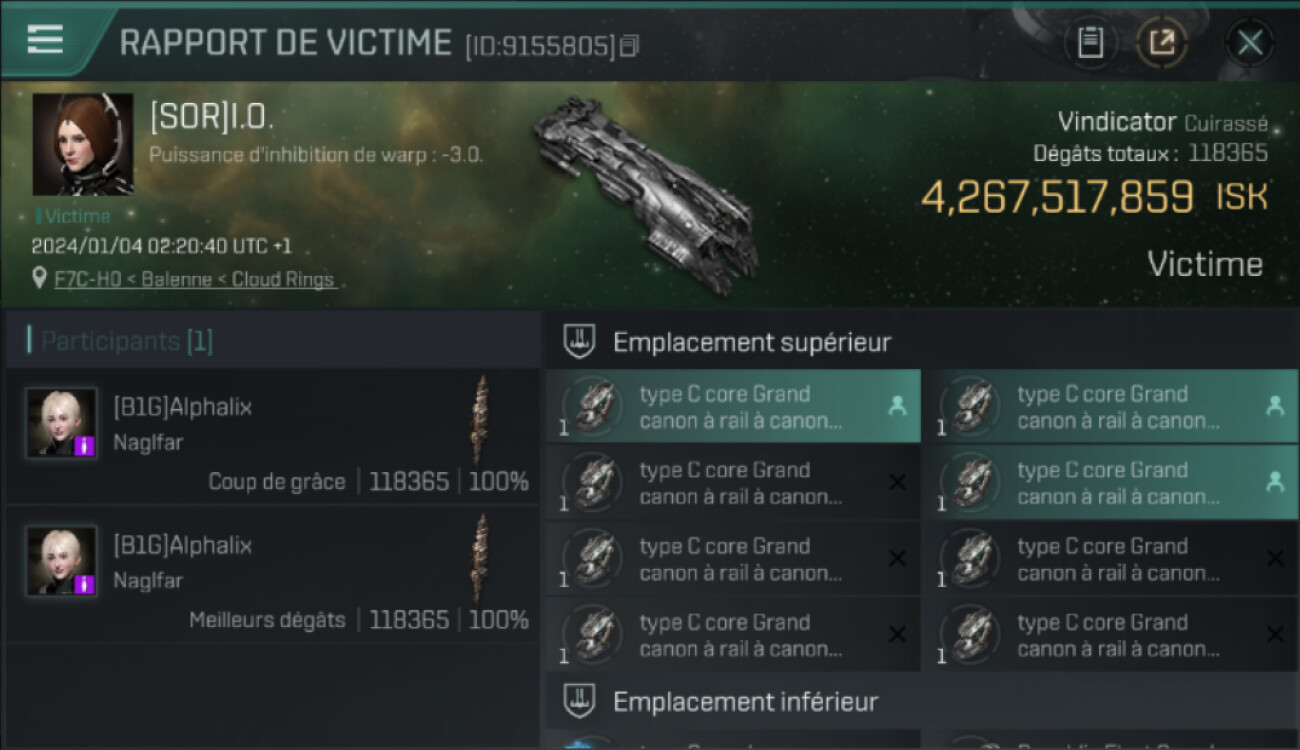Open the hamburger menu at top left

pos(46,39)
